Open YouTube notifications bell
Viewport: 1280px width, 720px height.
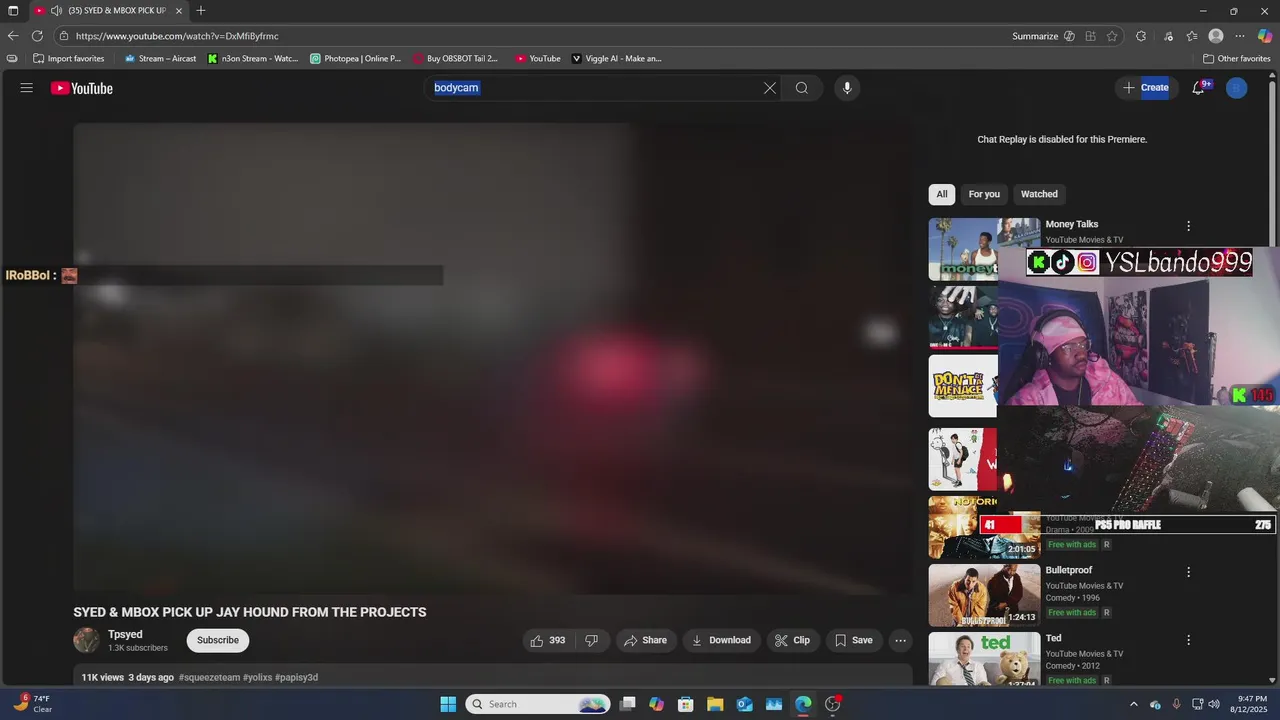pos(1198,88)
